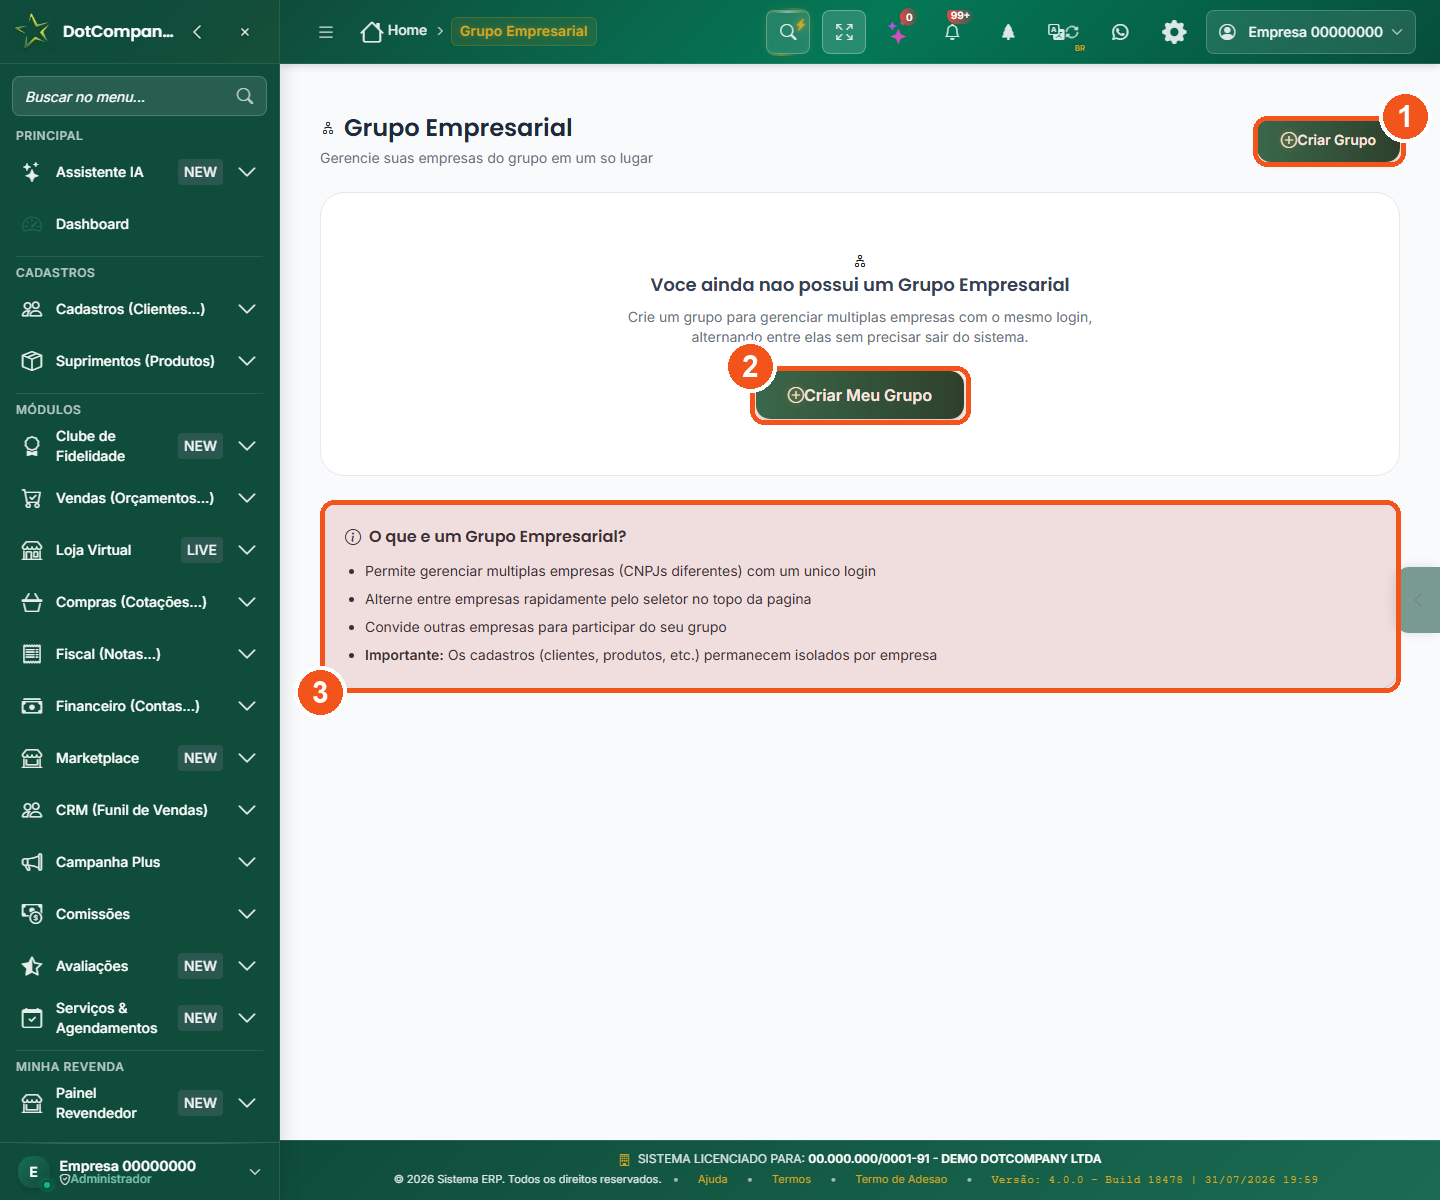The width and height of the screenshot is (1440, 1200).
Task: Click the Grupo Empresarial breadcrumb
Action: (x=524, y=31)
